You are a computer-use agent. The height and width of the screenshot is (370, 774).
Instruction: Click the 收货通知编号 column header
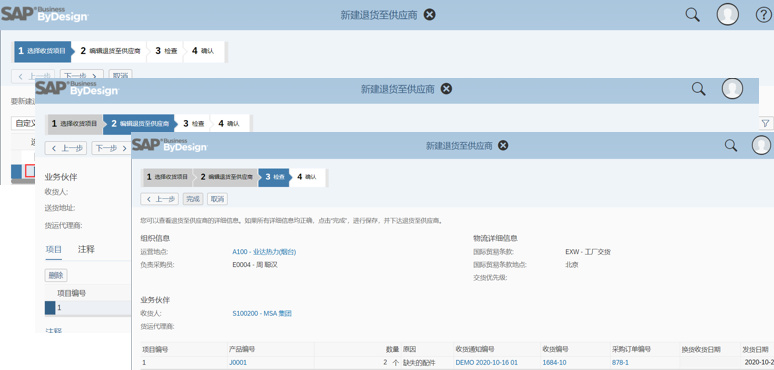point(474,350)
